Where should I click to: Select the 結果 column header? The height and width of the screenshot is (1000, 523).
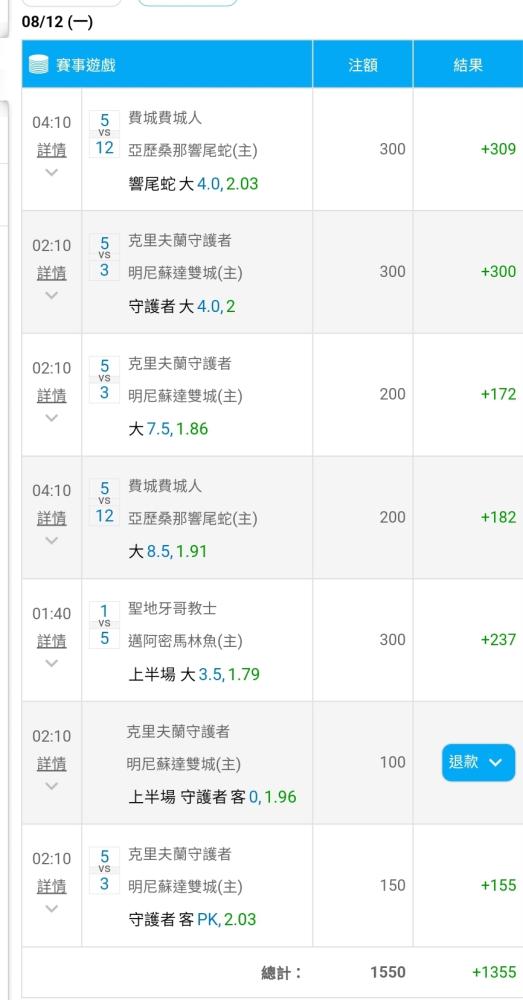tap(468, 64)
